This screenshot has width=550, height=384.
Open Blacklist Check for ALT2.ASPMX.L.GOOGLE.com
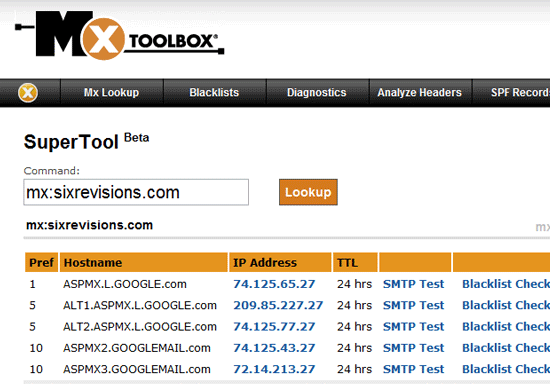506,327
